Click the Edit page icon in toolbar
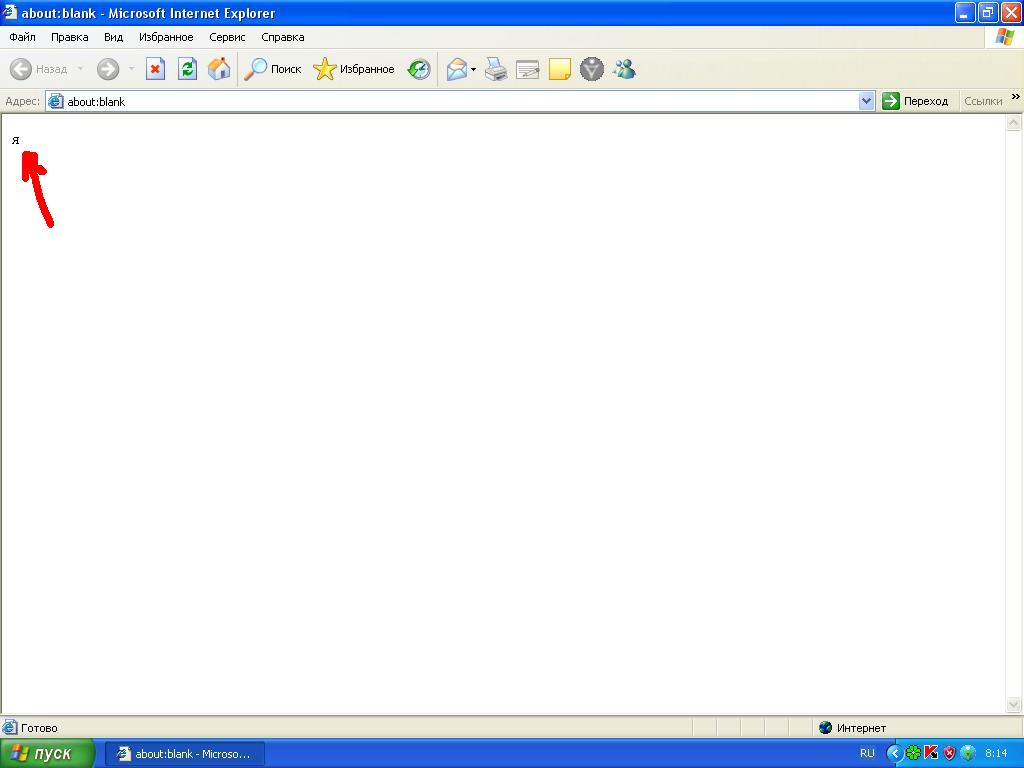Screen dimensions: 1024x768 pos(528,69)
